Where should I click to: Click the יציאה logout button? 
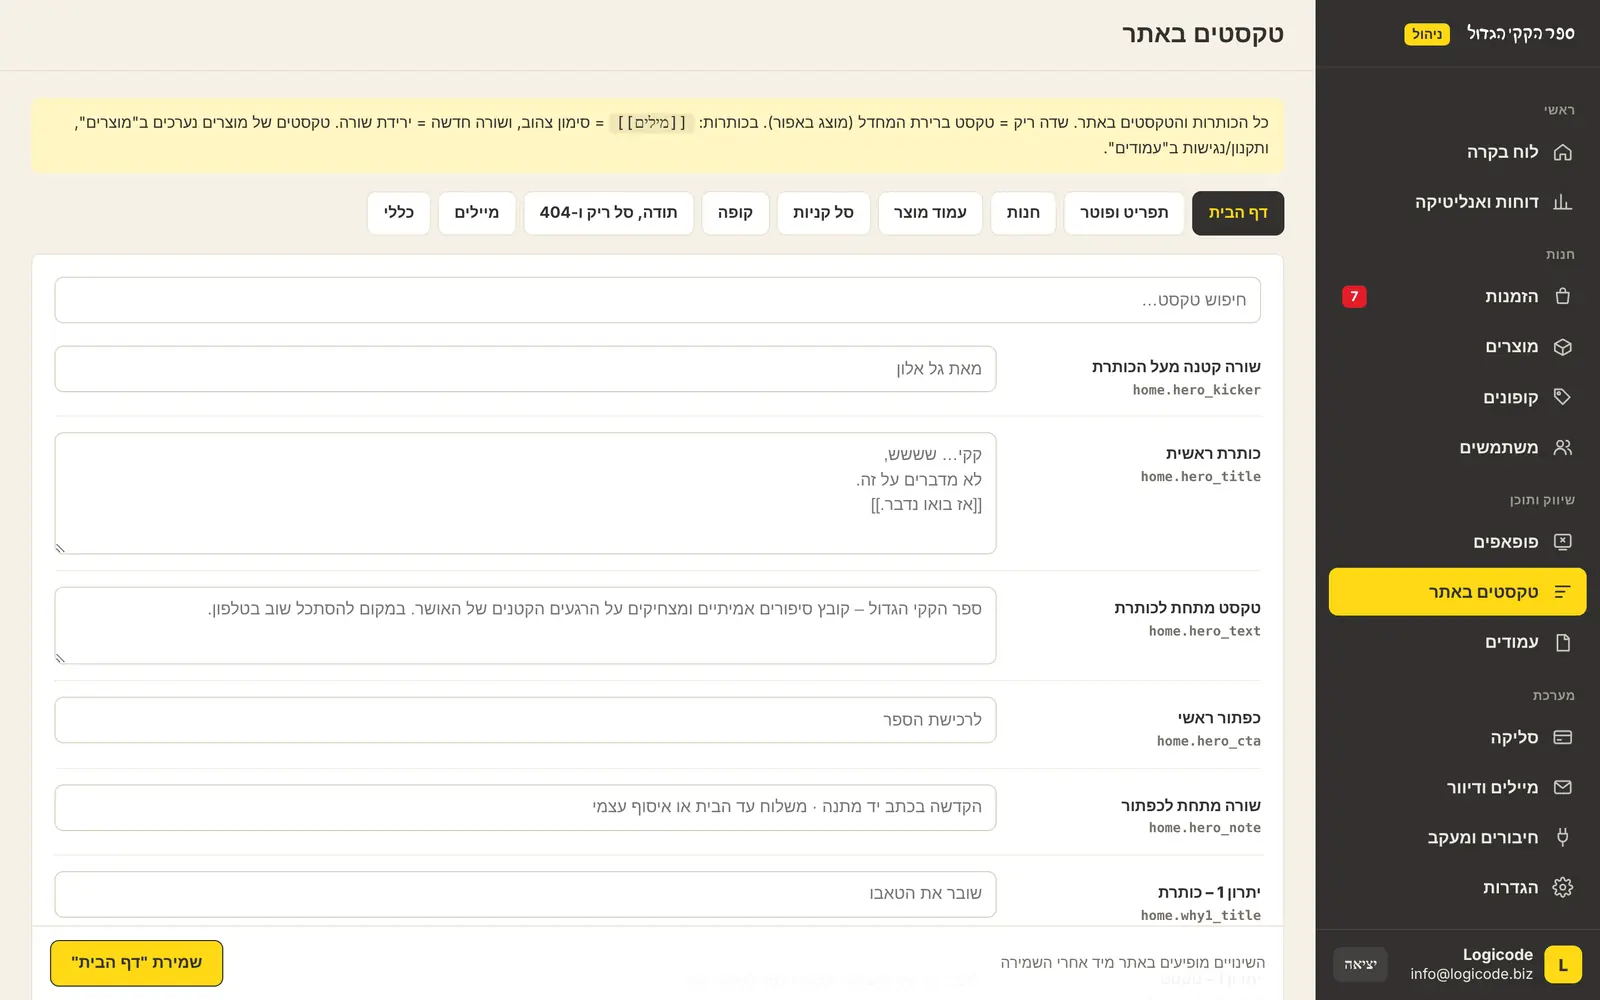(1360, 965)
